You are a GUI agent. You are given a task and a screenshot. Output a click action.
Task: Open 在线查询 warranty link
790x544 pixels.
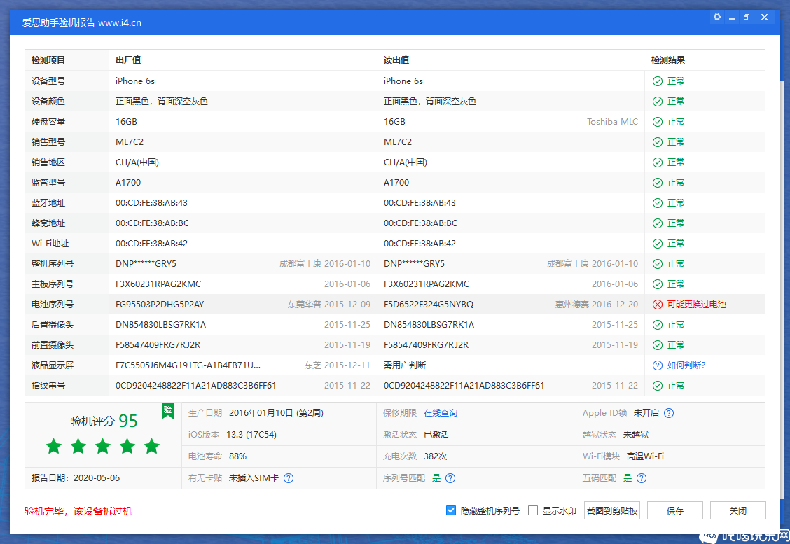440,413
